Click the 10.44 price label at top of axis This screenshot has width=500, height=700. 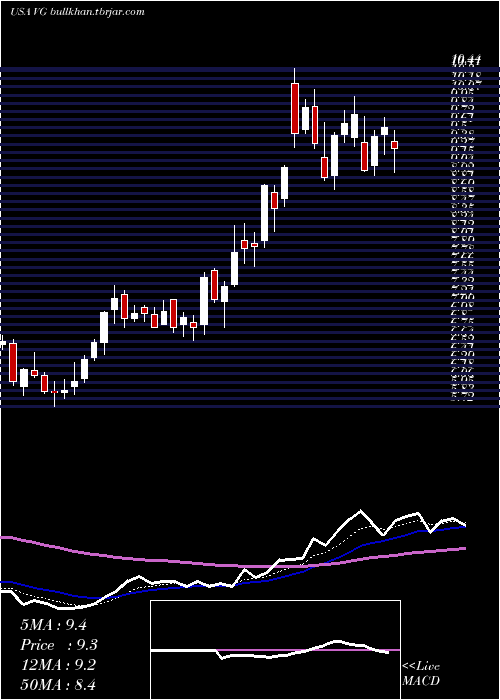[466, 59]
